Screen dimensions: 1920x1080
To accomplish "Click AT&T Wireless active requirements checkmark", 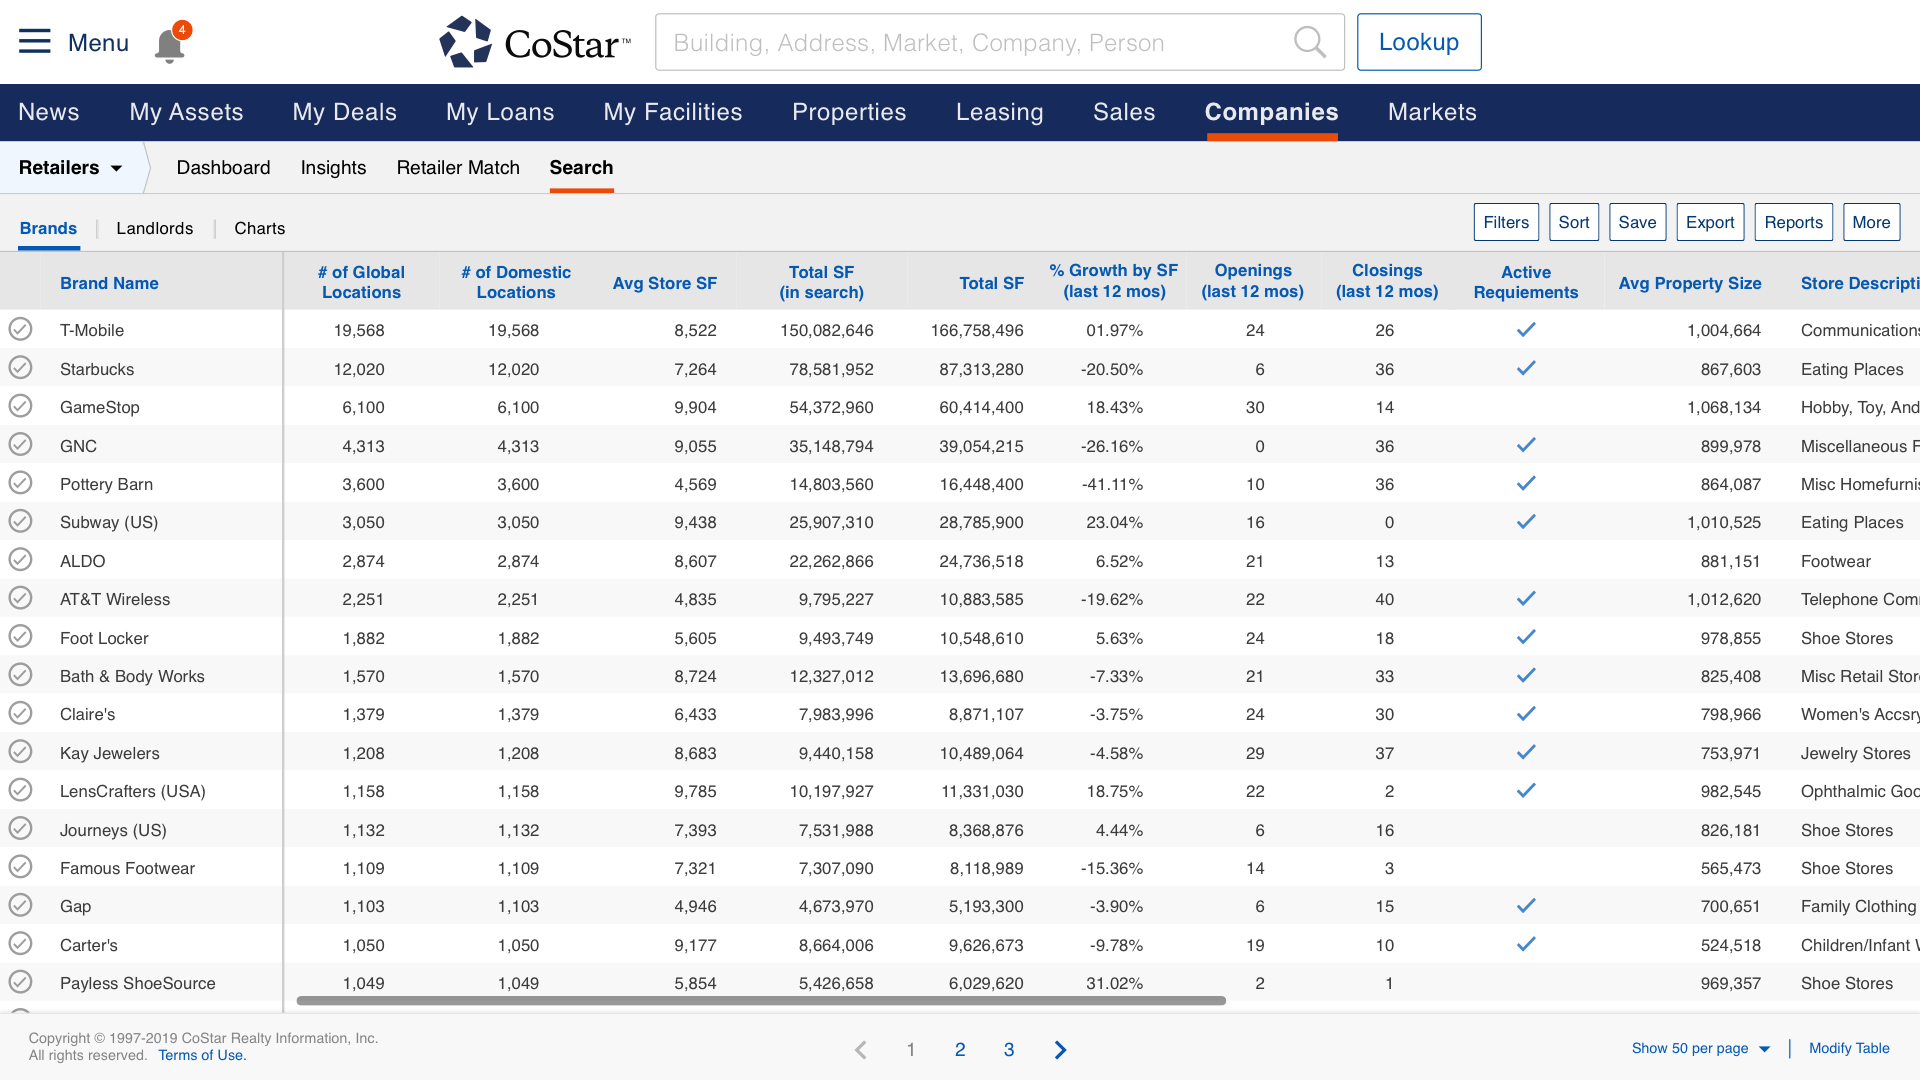I will 1526,599.
